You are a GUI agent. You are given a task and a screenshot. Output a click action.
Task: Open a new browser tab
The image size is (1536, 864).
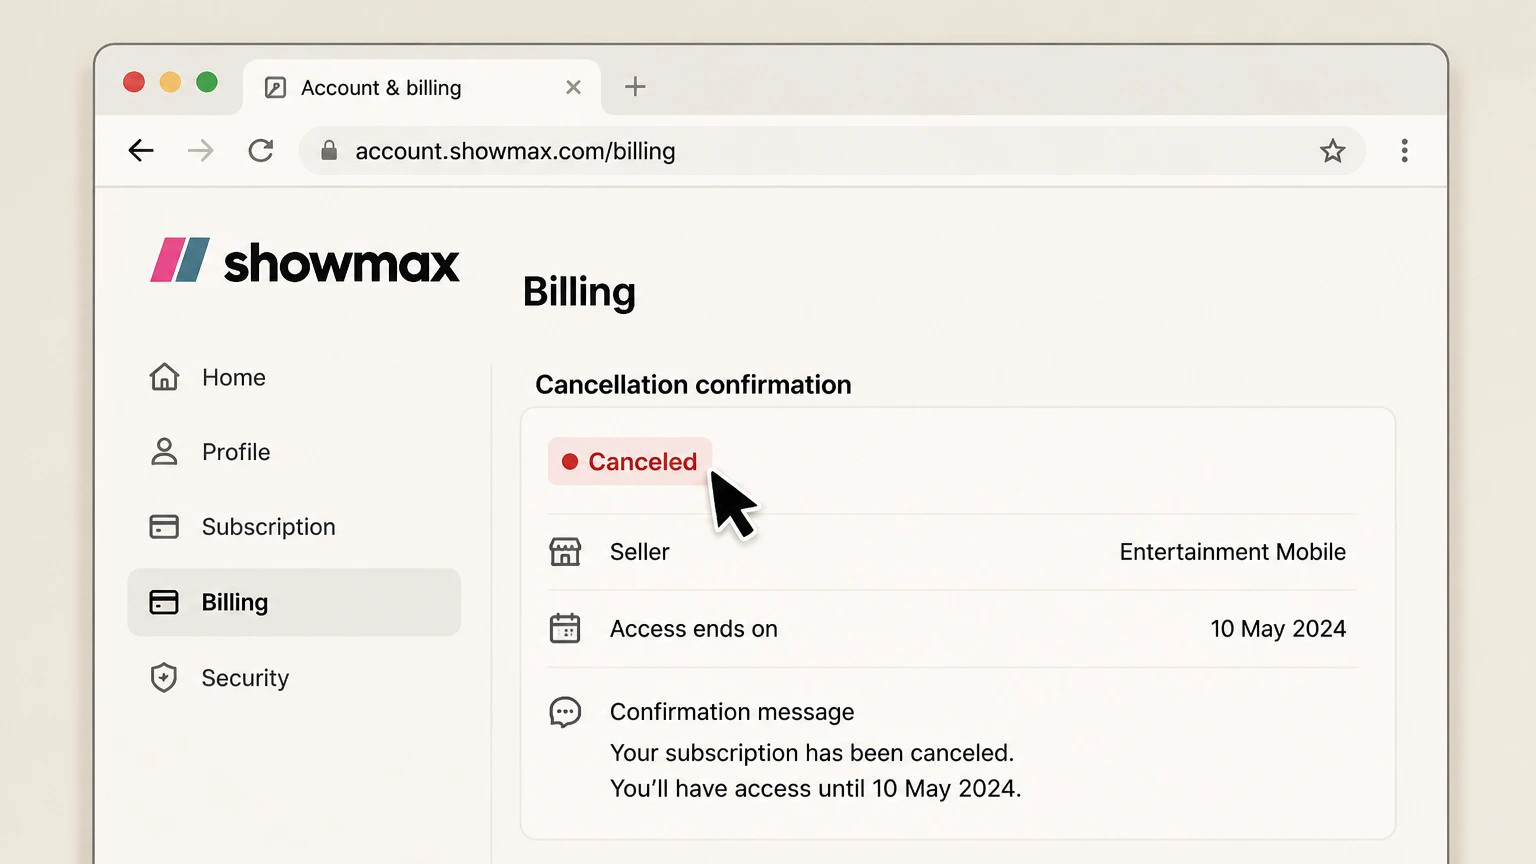[635, 87]
